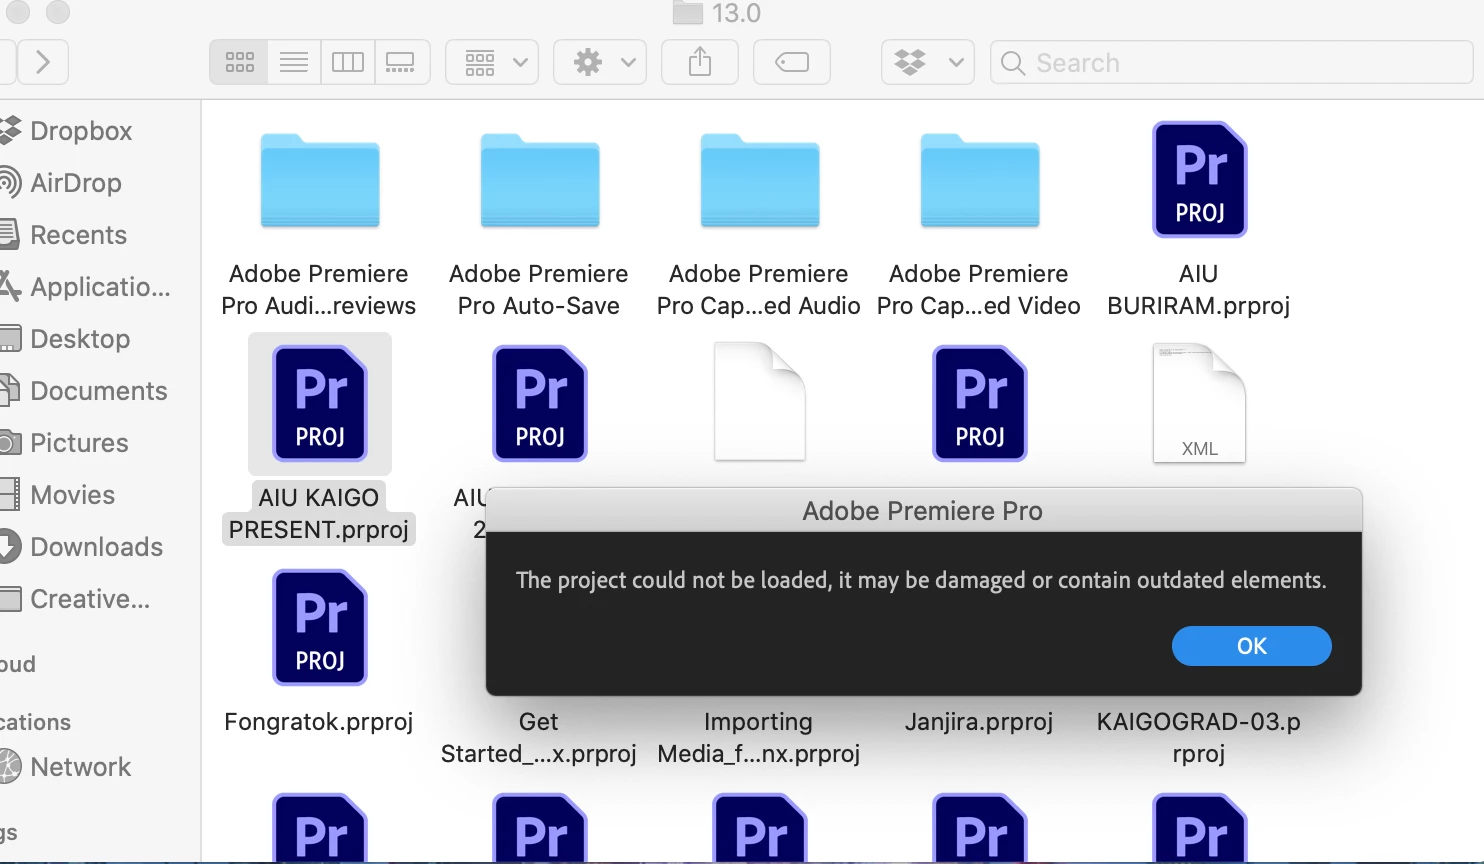
Task: Open the gear action menu
Action: coord(600,63)
